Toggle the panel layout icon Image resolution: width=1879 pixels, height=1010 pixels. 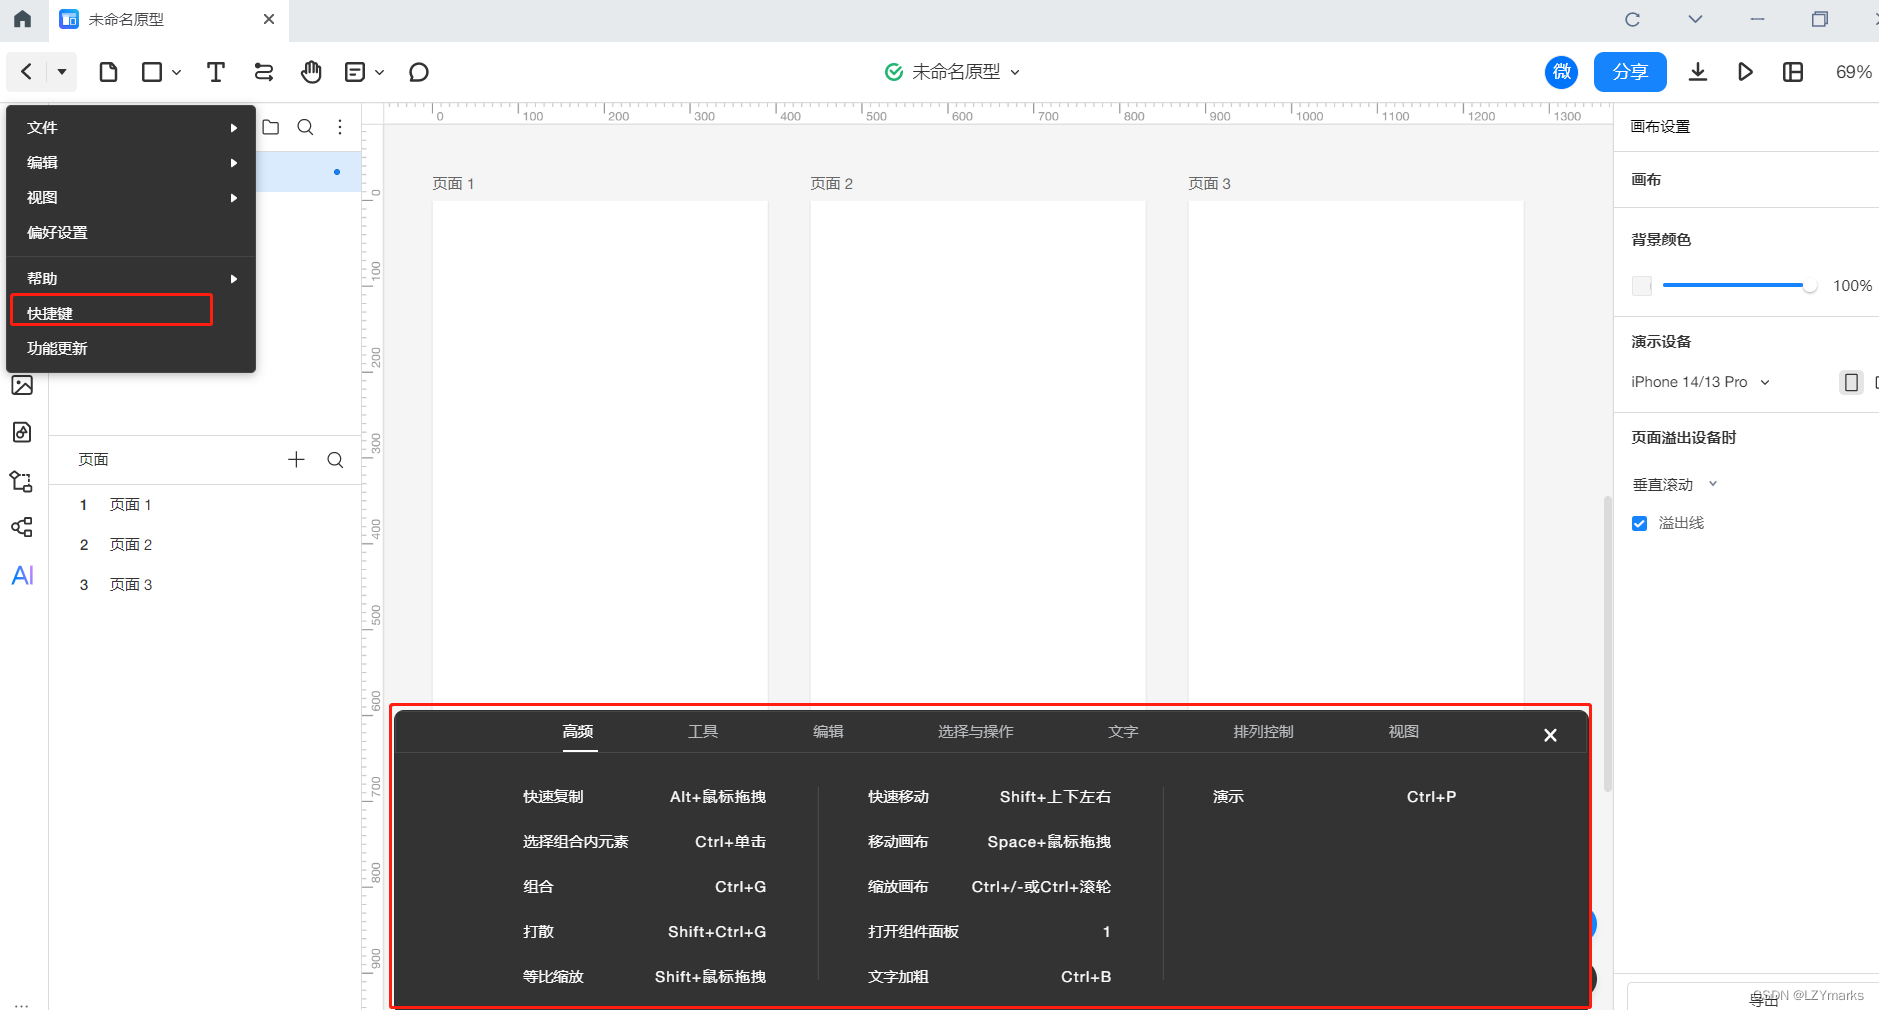click(1793, 72)
